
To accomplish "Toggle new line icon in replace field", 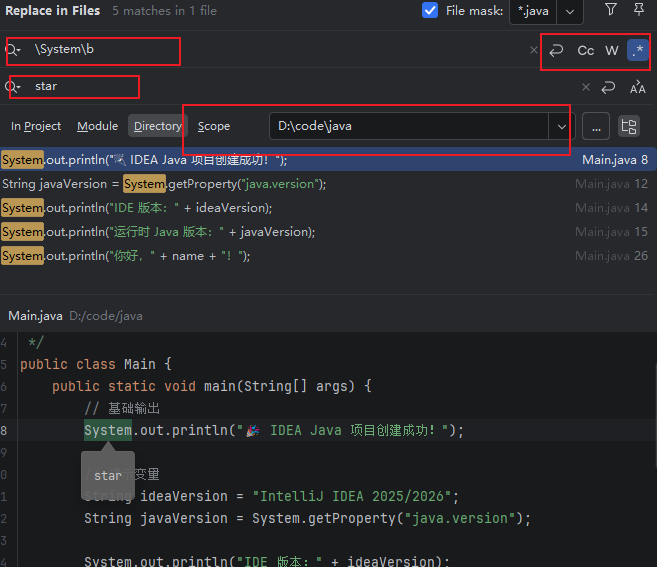I will coord(608,87).
